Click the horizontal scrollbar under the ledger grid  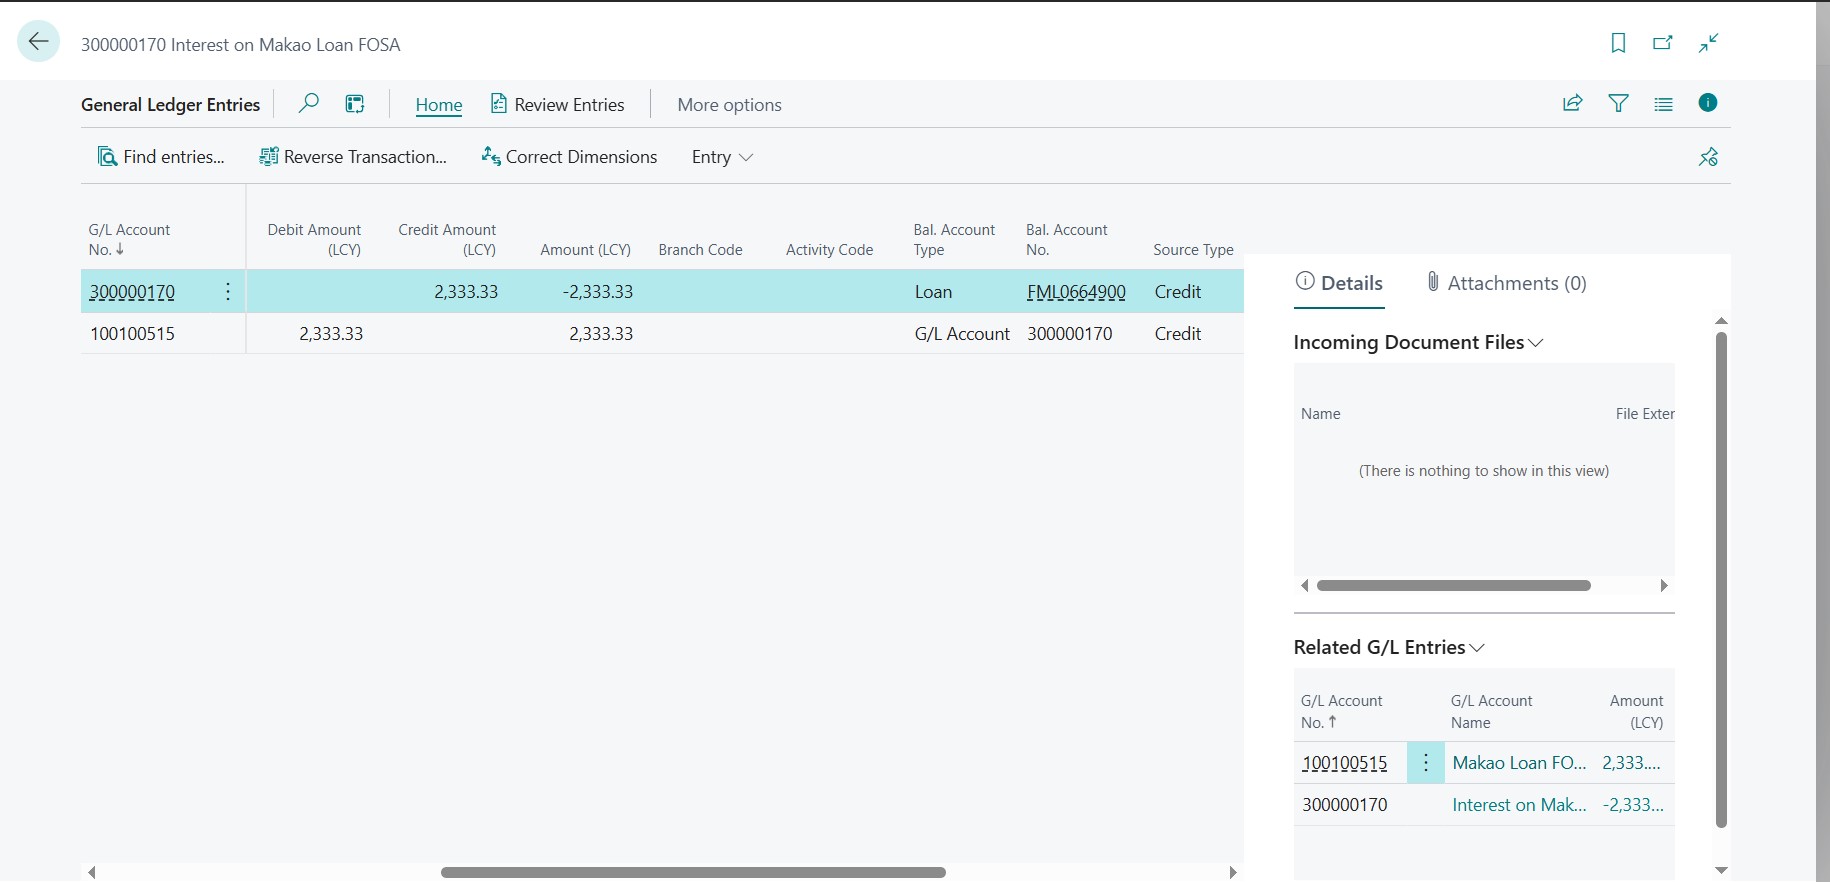[693, 872]
